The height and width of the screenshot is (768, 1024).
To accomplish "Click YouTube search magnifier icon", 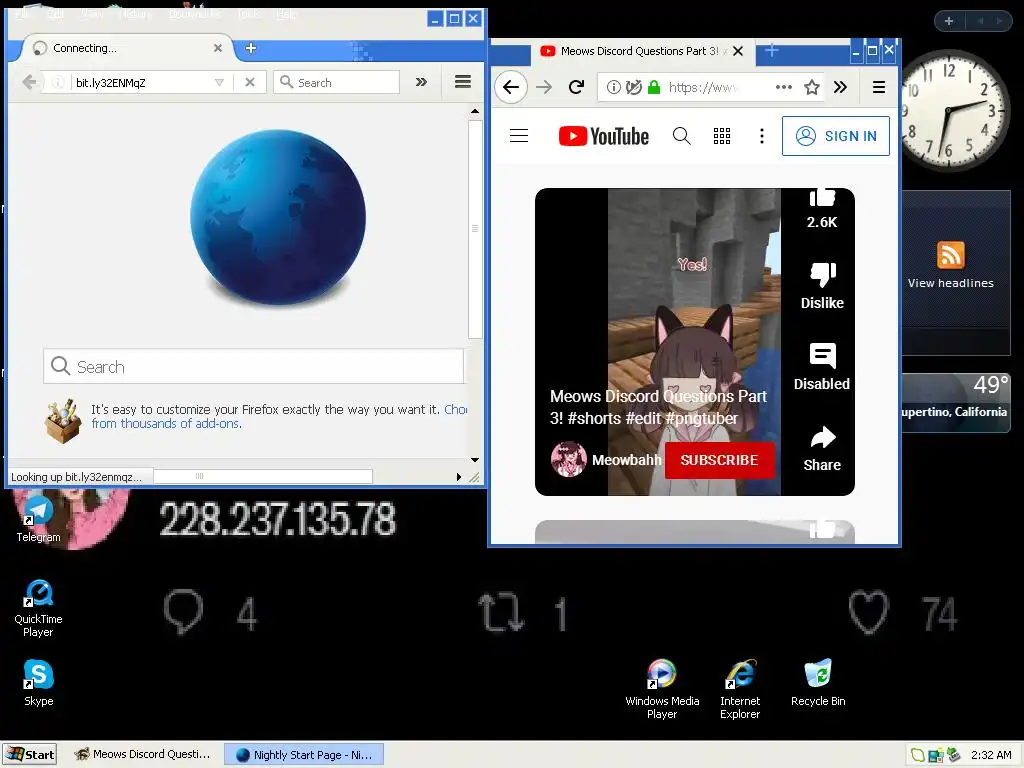I will (x=681, y=136).
